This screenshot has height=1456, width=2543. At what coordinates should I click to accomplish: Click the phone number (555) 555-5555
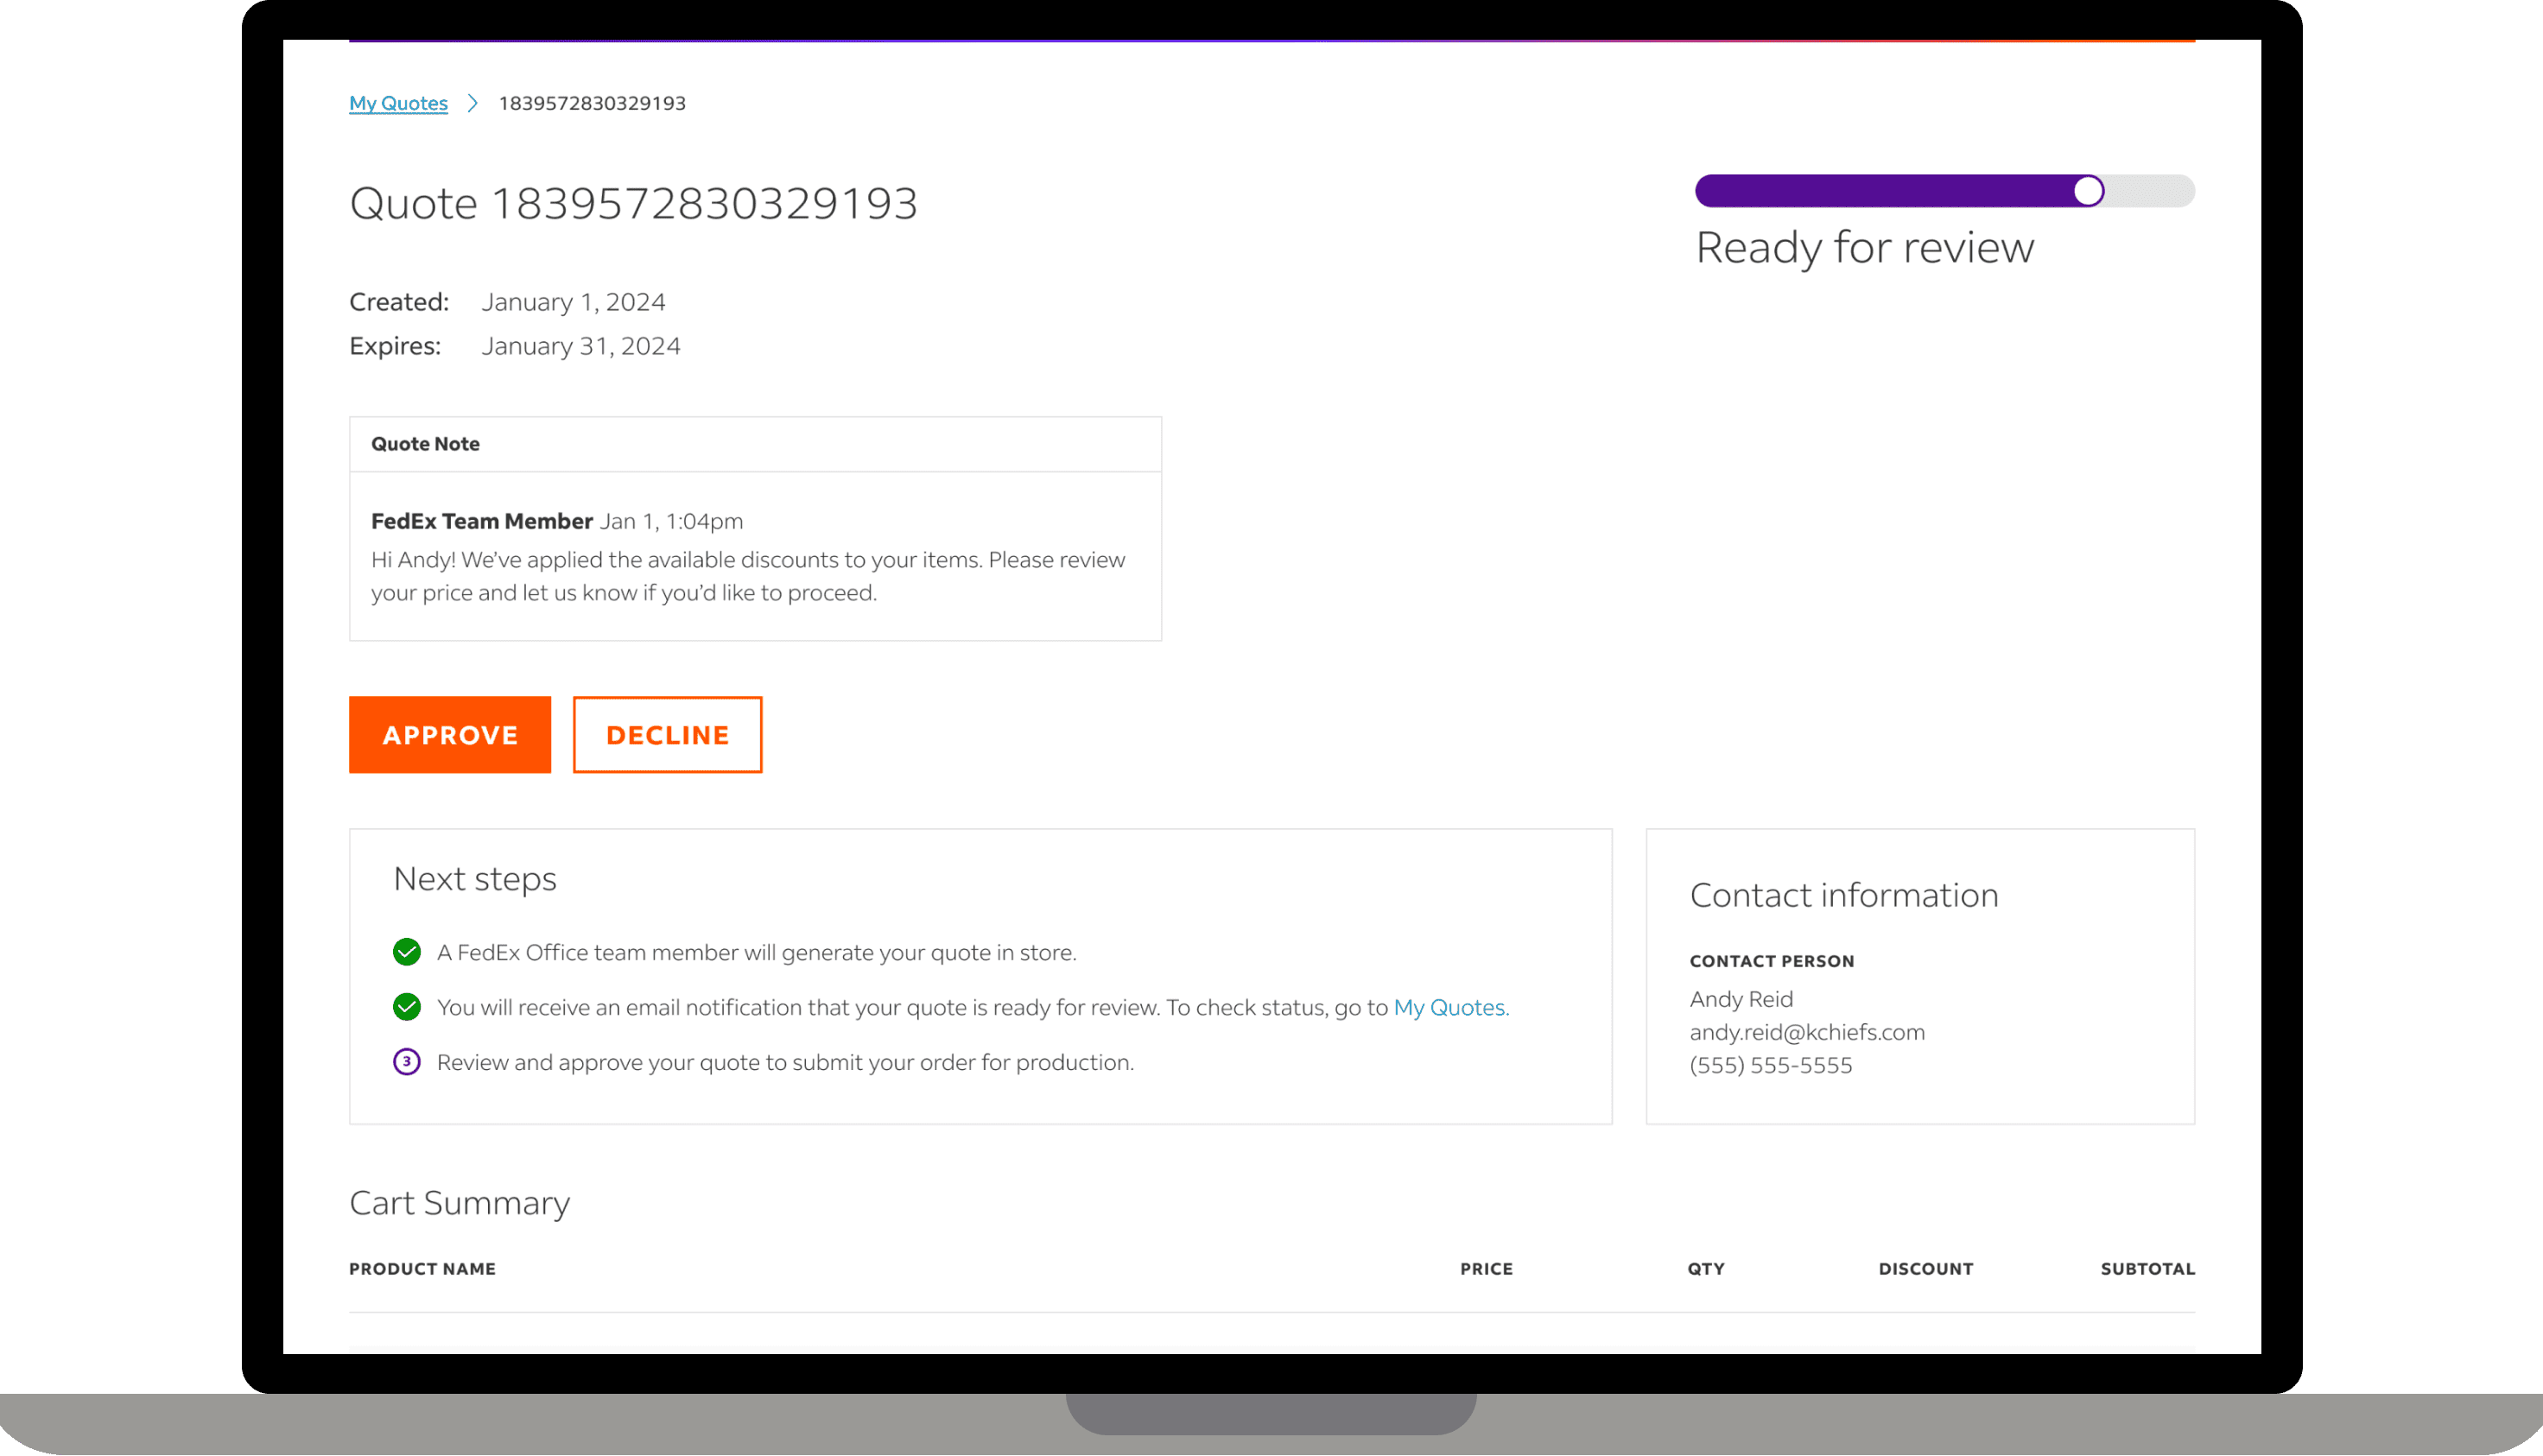click(x=1770, y=1065)
